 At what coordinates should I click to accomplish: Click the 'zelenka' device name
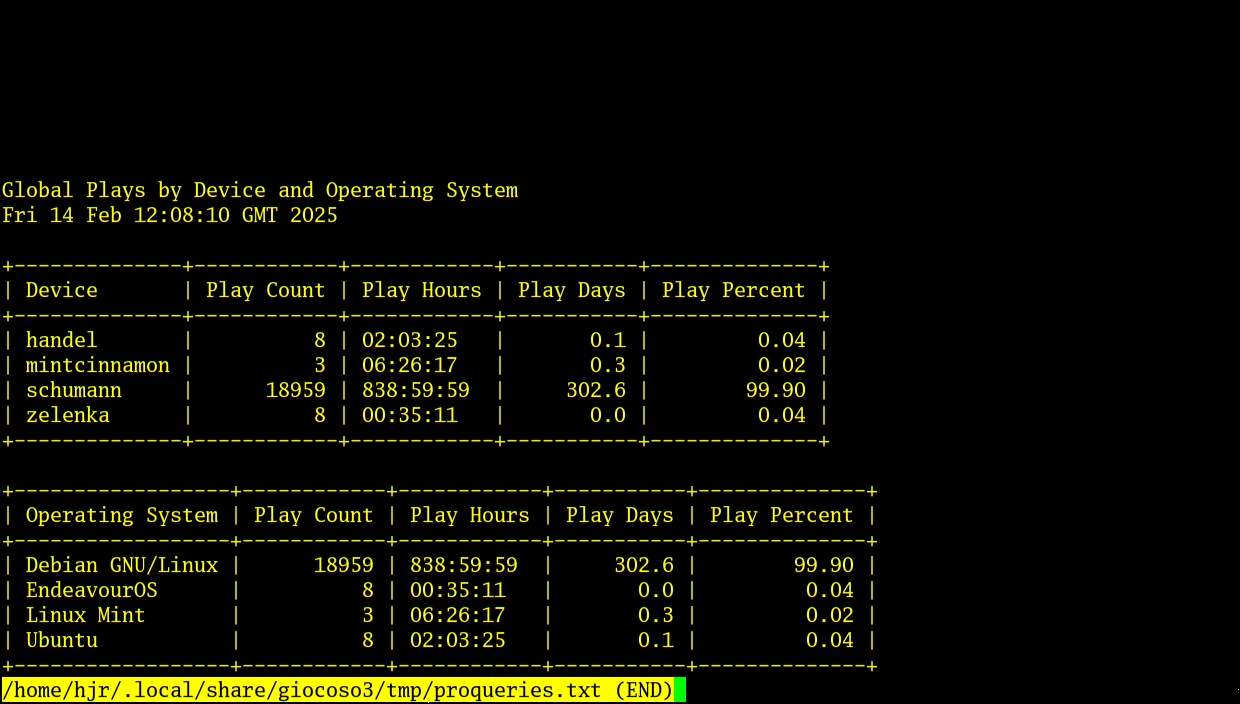click(x=68, y=415)
